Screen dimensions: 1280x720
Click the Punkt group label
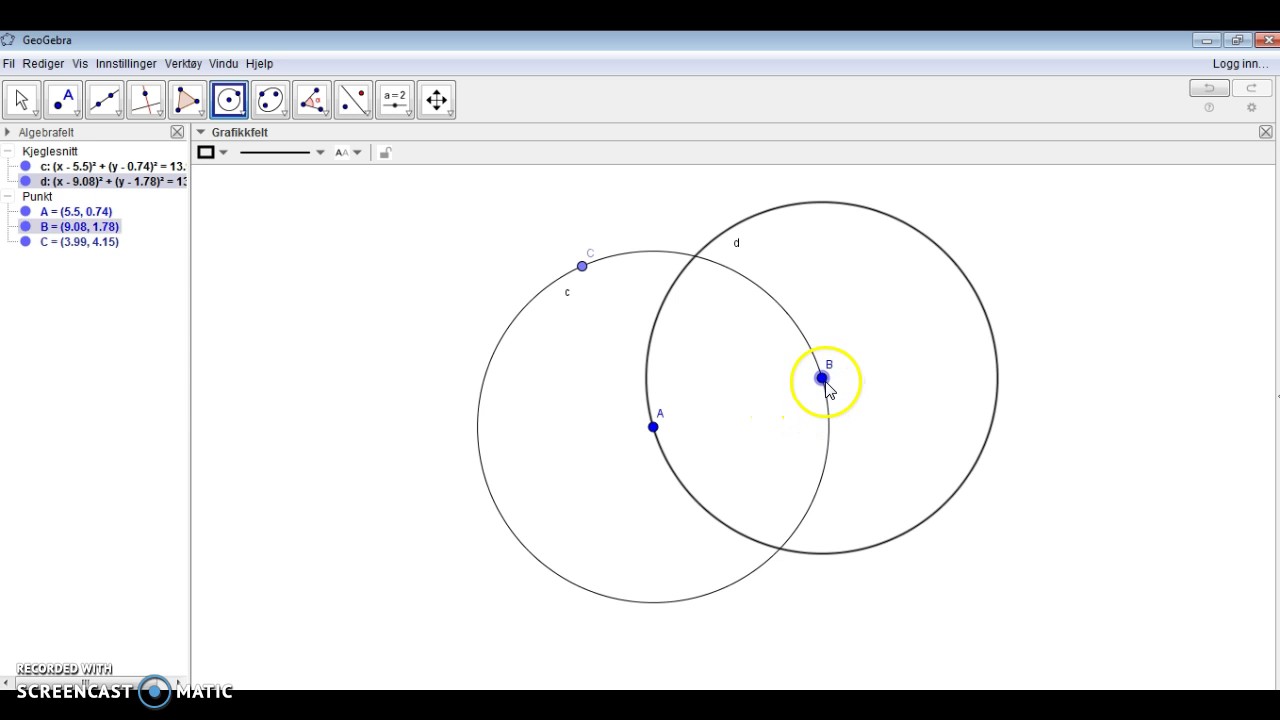pyautogui.click(x=37, y=196)
